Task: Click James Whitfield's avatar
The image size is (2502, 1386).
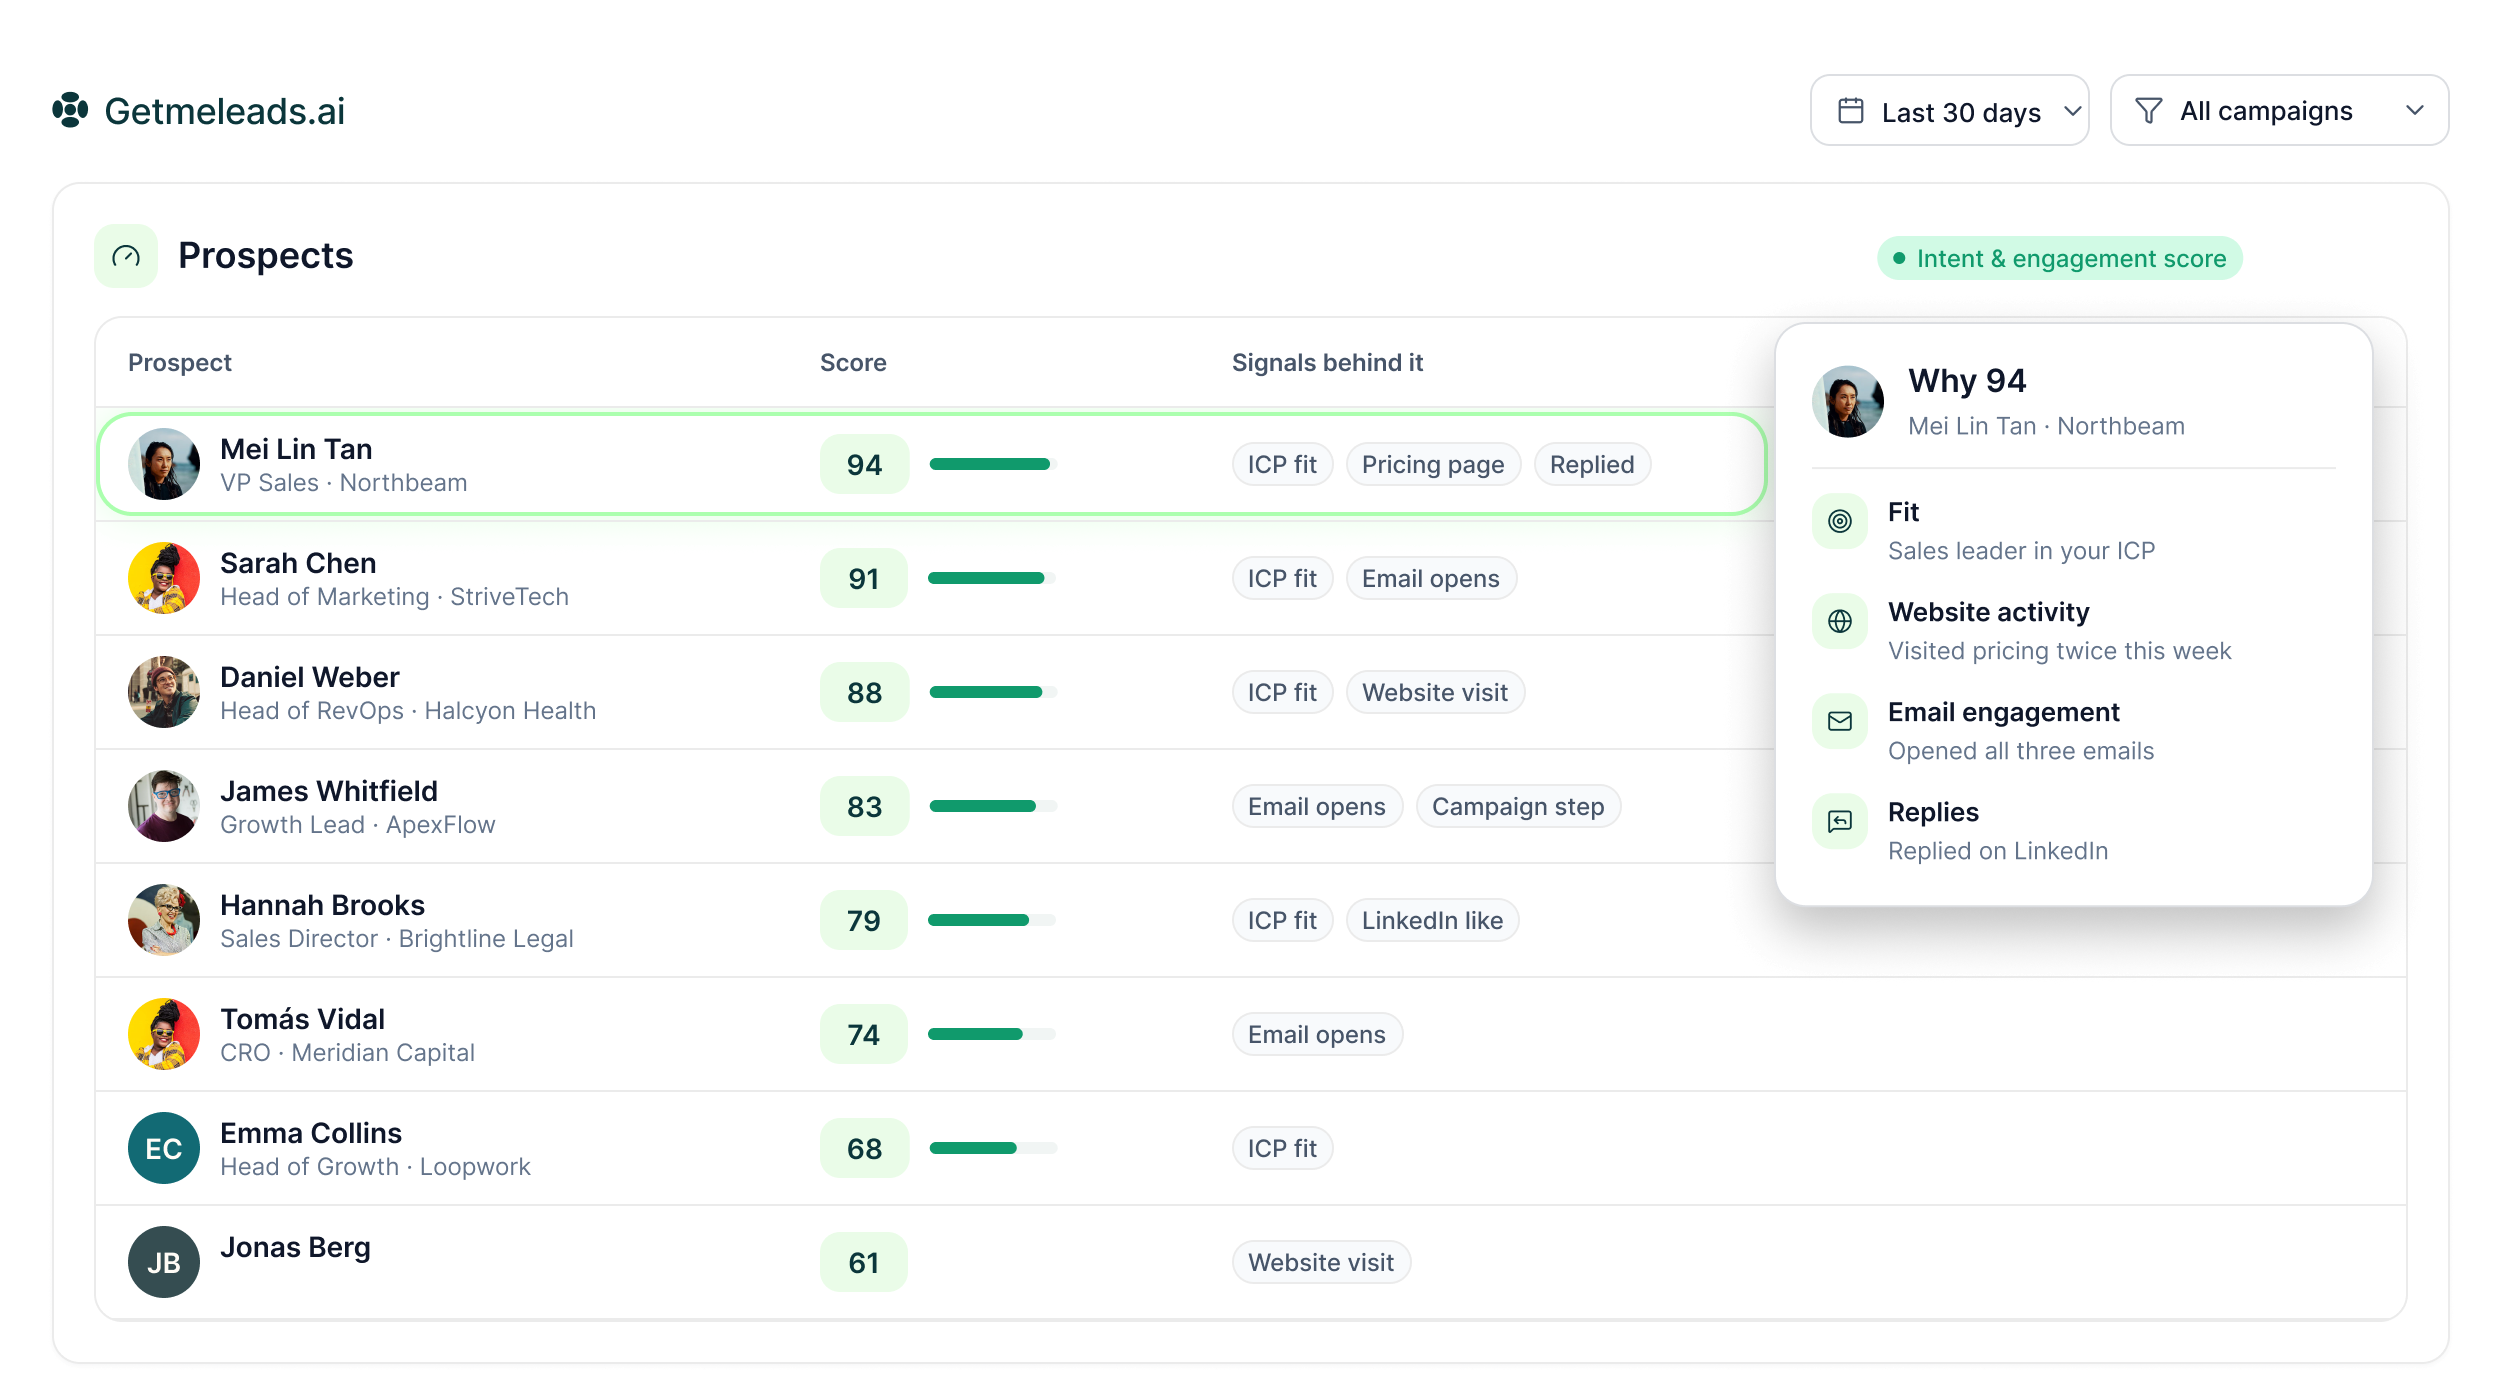Action: pos(164,806)
